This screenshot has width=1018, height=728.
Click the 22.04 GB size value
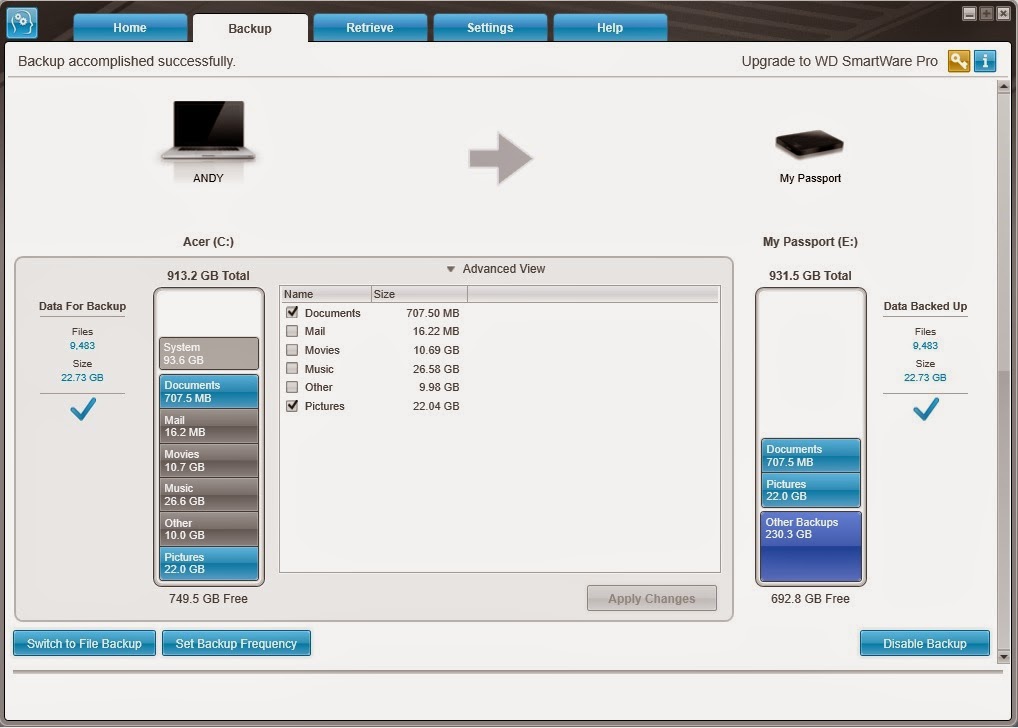[x=436, y=406]
